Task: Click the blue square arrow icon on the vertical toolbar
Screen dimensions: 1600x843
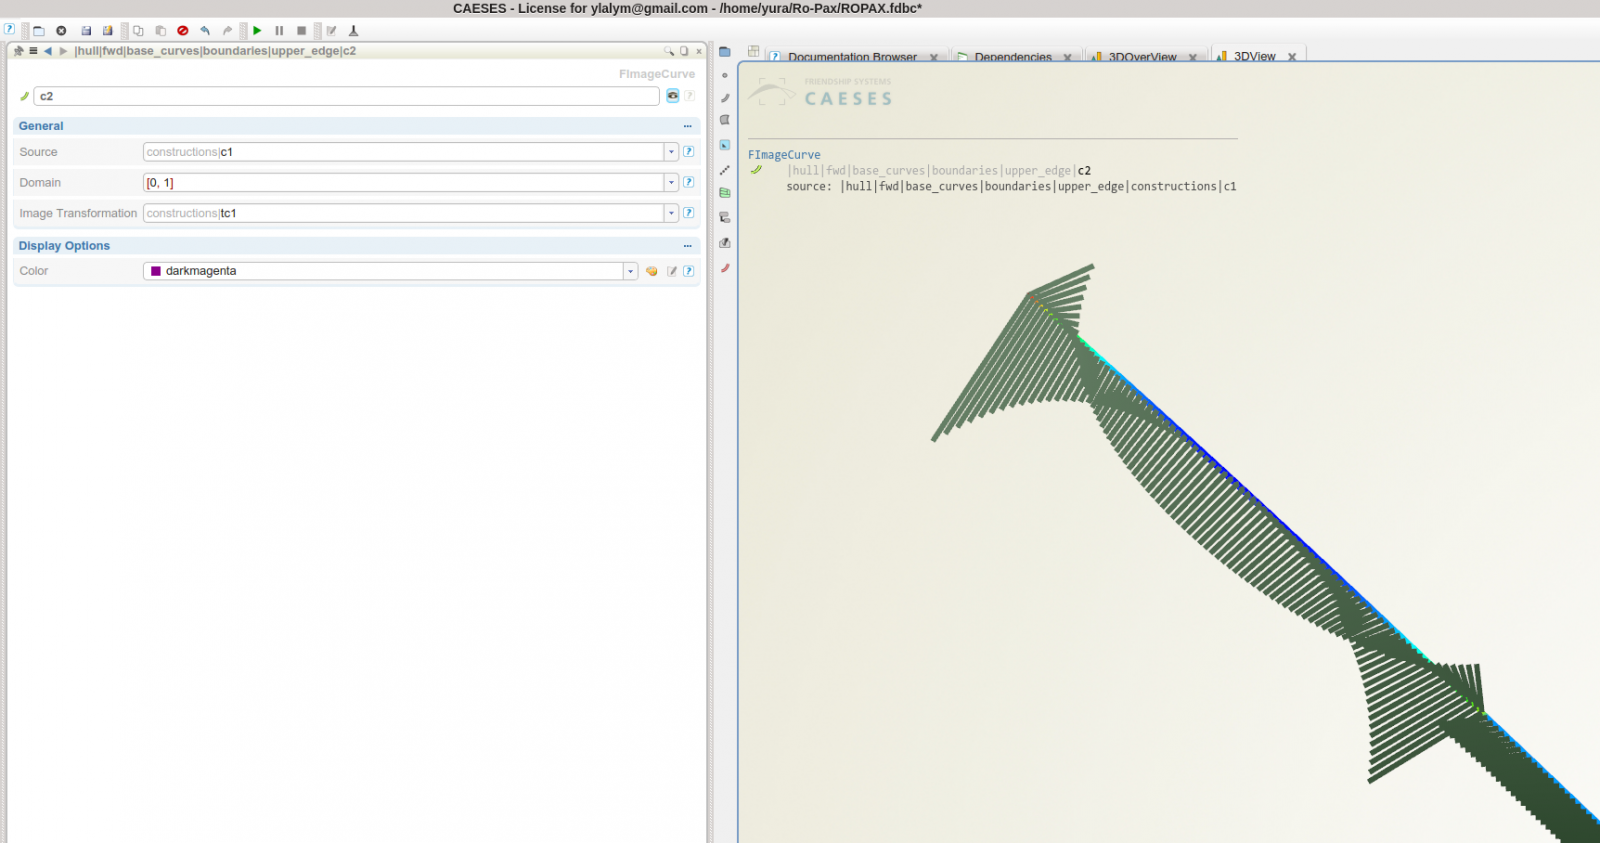Action: [x=725, y=145]
